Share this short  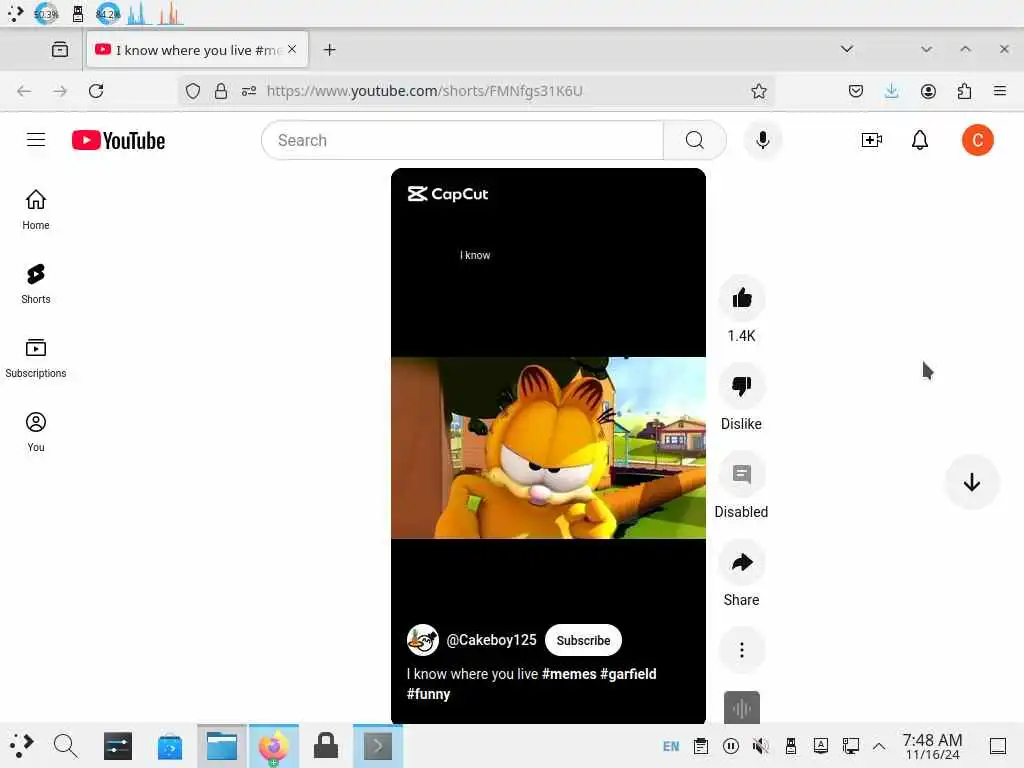[742, 562]
